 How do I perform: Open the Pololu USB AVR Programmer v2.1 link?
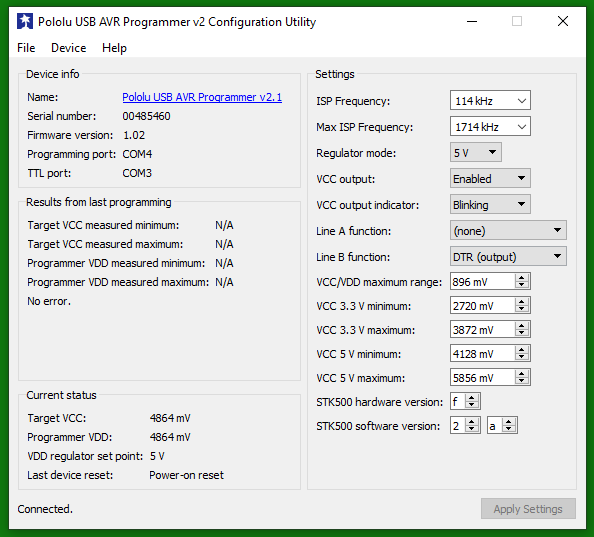point(202,97)
